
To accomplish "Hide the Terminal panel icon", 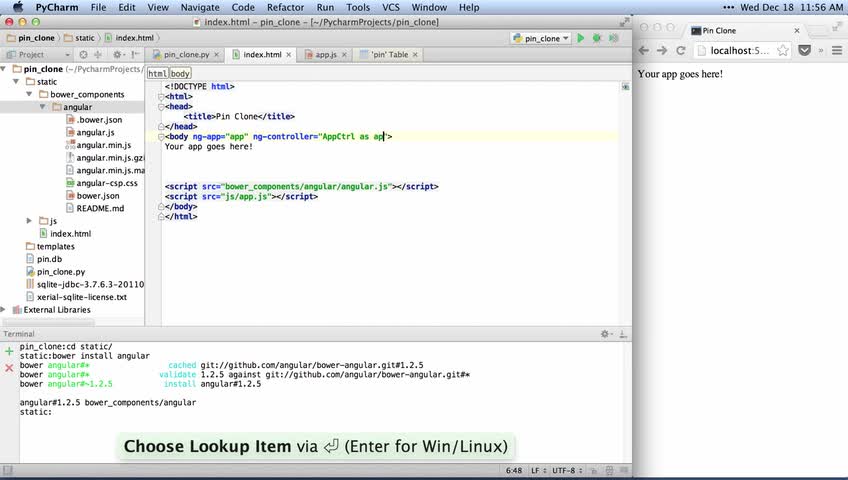I will (623, 334).
